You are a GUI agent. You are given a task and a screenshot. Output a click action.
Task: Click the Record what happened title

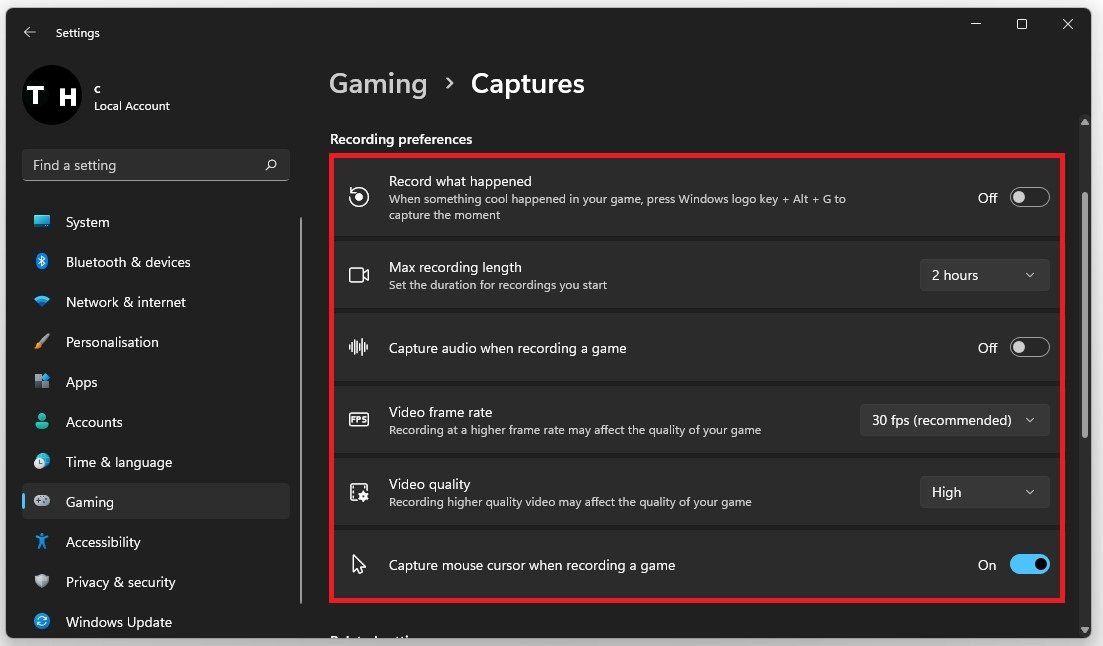(460, 181)
